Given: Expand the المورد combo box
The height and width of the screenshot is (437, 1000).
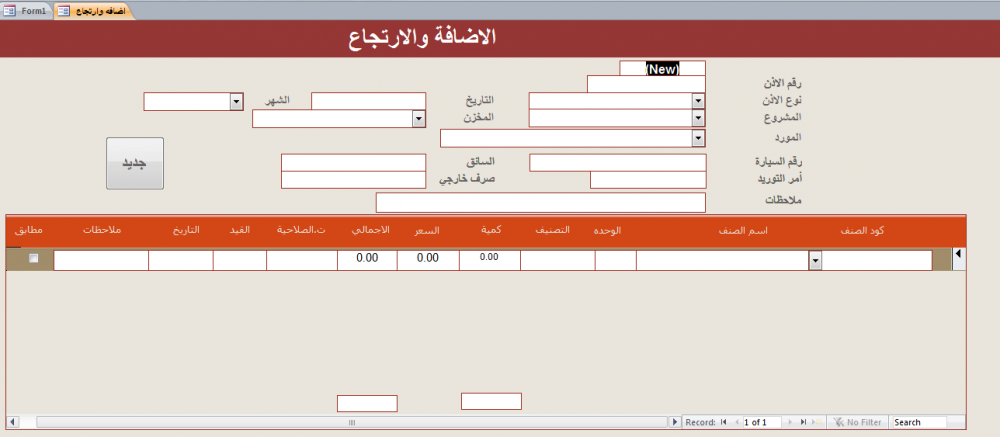Looking at the screenshot, I should [x=698, y=138].
